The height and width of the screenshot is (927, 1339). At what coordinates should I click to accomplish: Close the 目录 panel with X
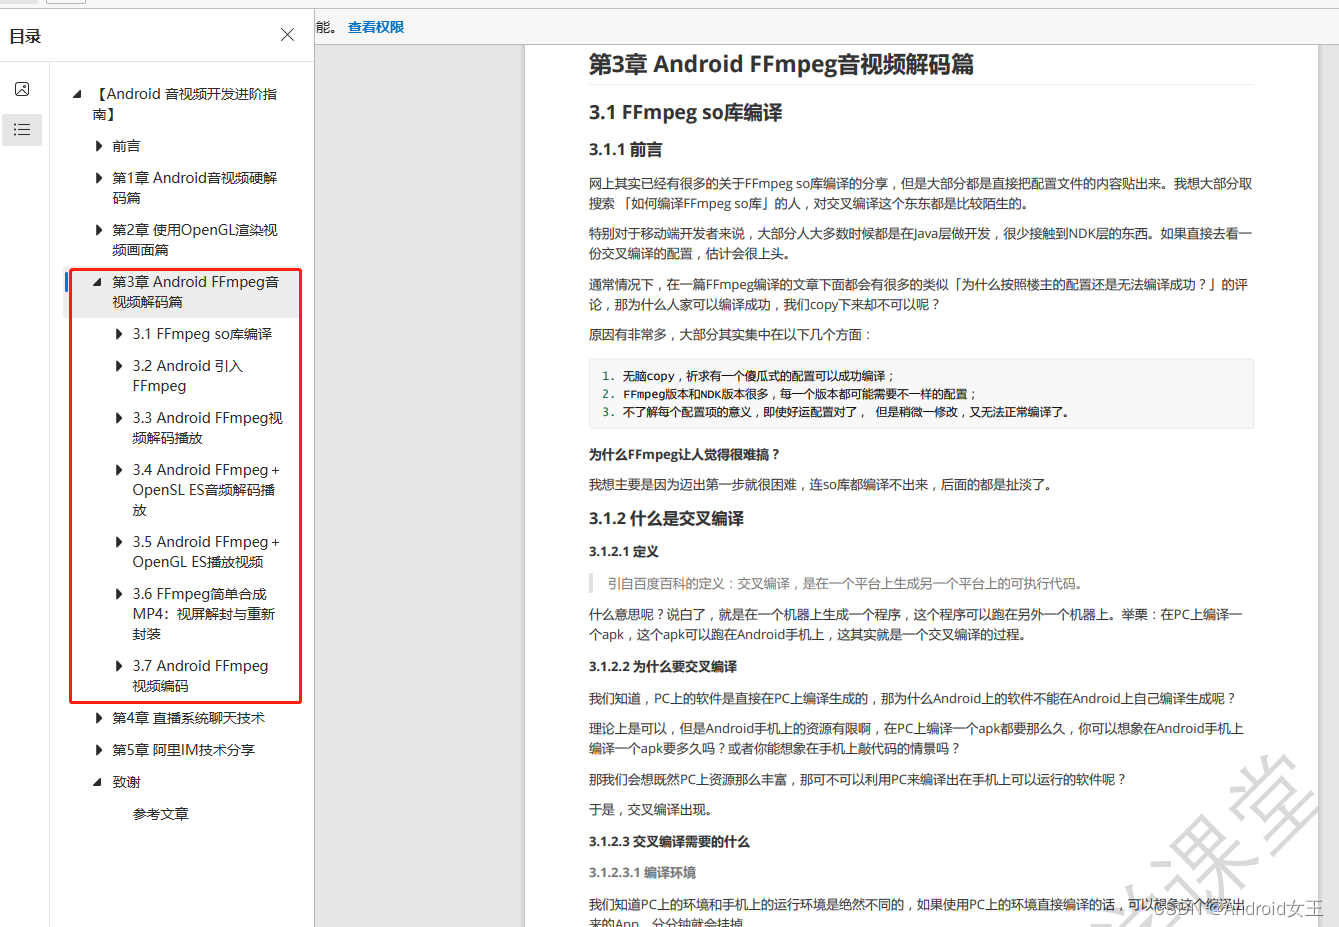click(287, 35)
